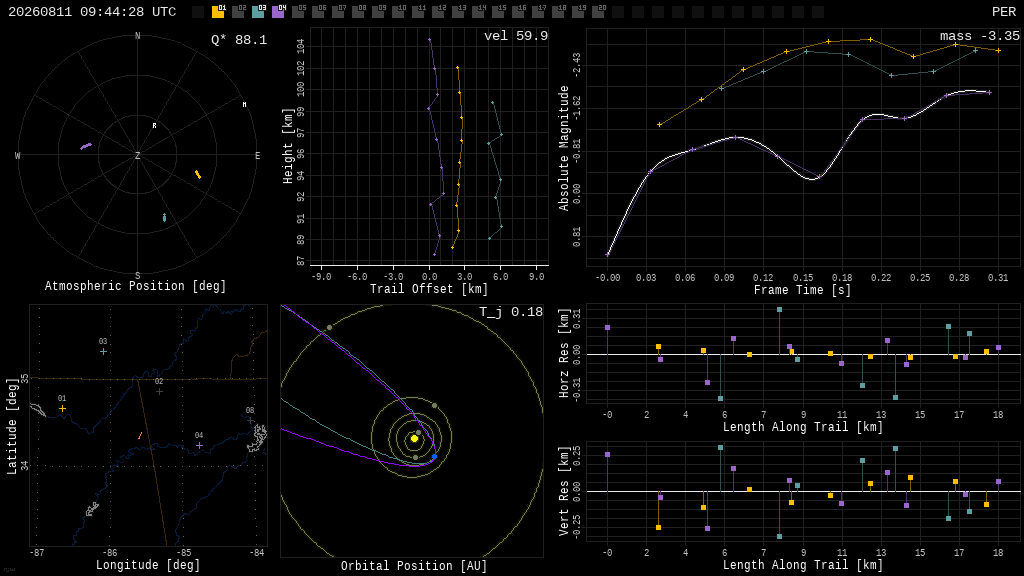
Task: Click the Trail Offset [km] axis label
Action: coord(429,289)
